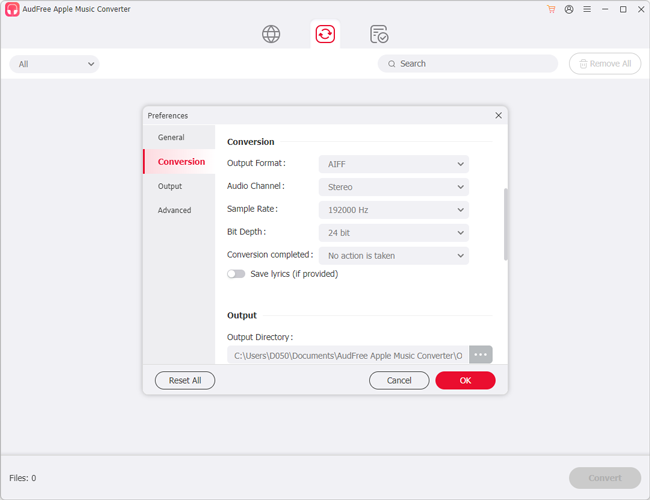The image size is (650, 500).
Task: Click the AudFree app logo
Action: tap(12, 9)
